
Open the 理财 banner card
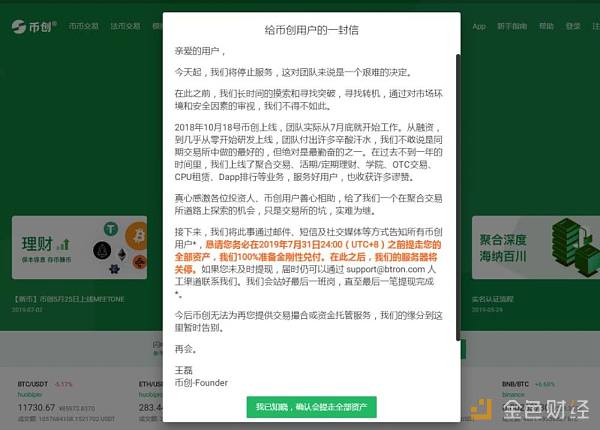[x=80, y=248]
